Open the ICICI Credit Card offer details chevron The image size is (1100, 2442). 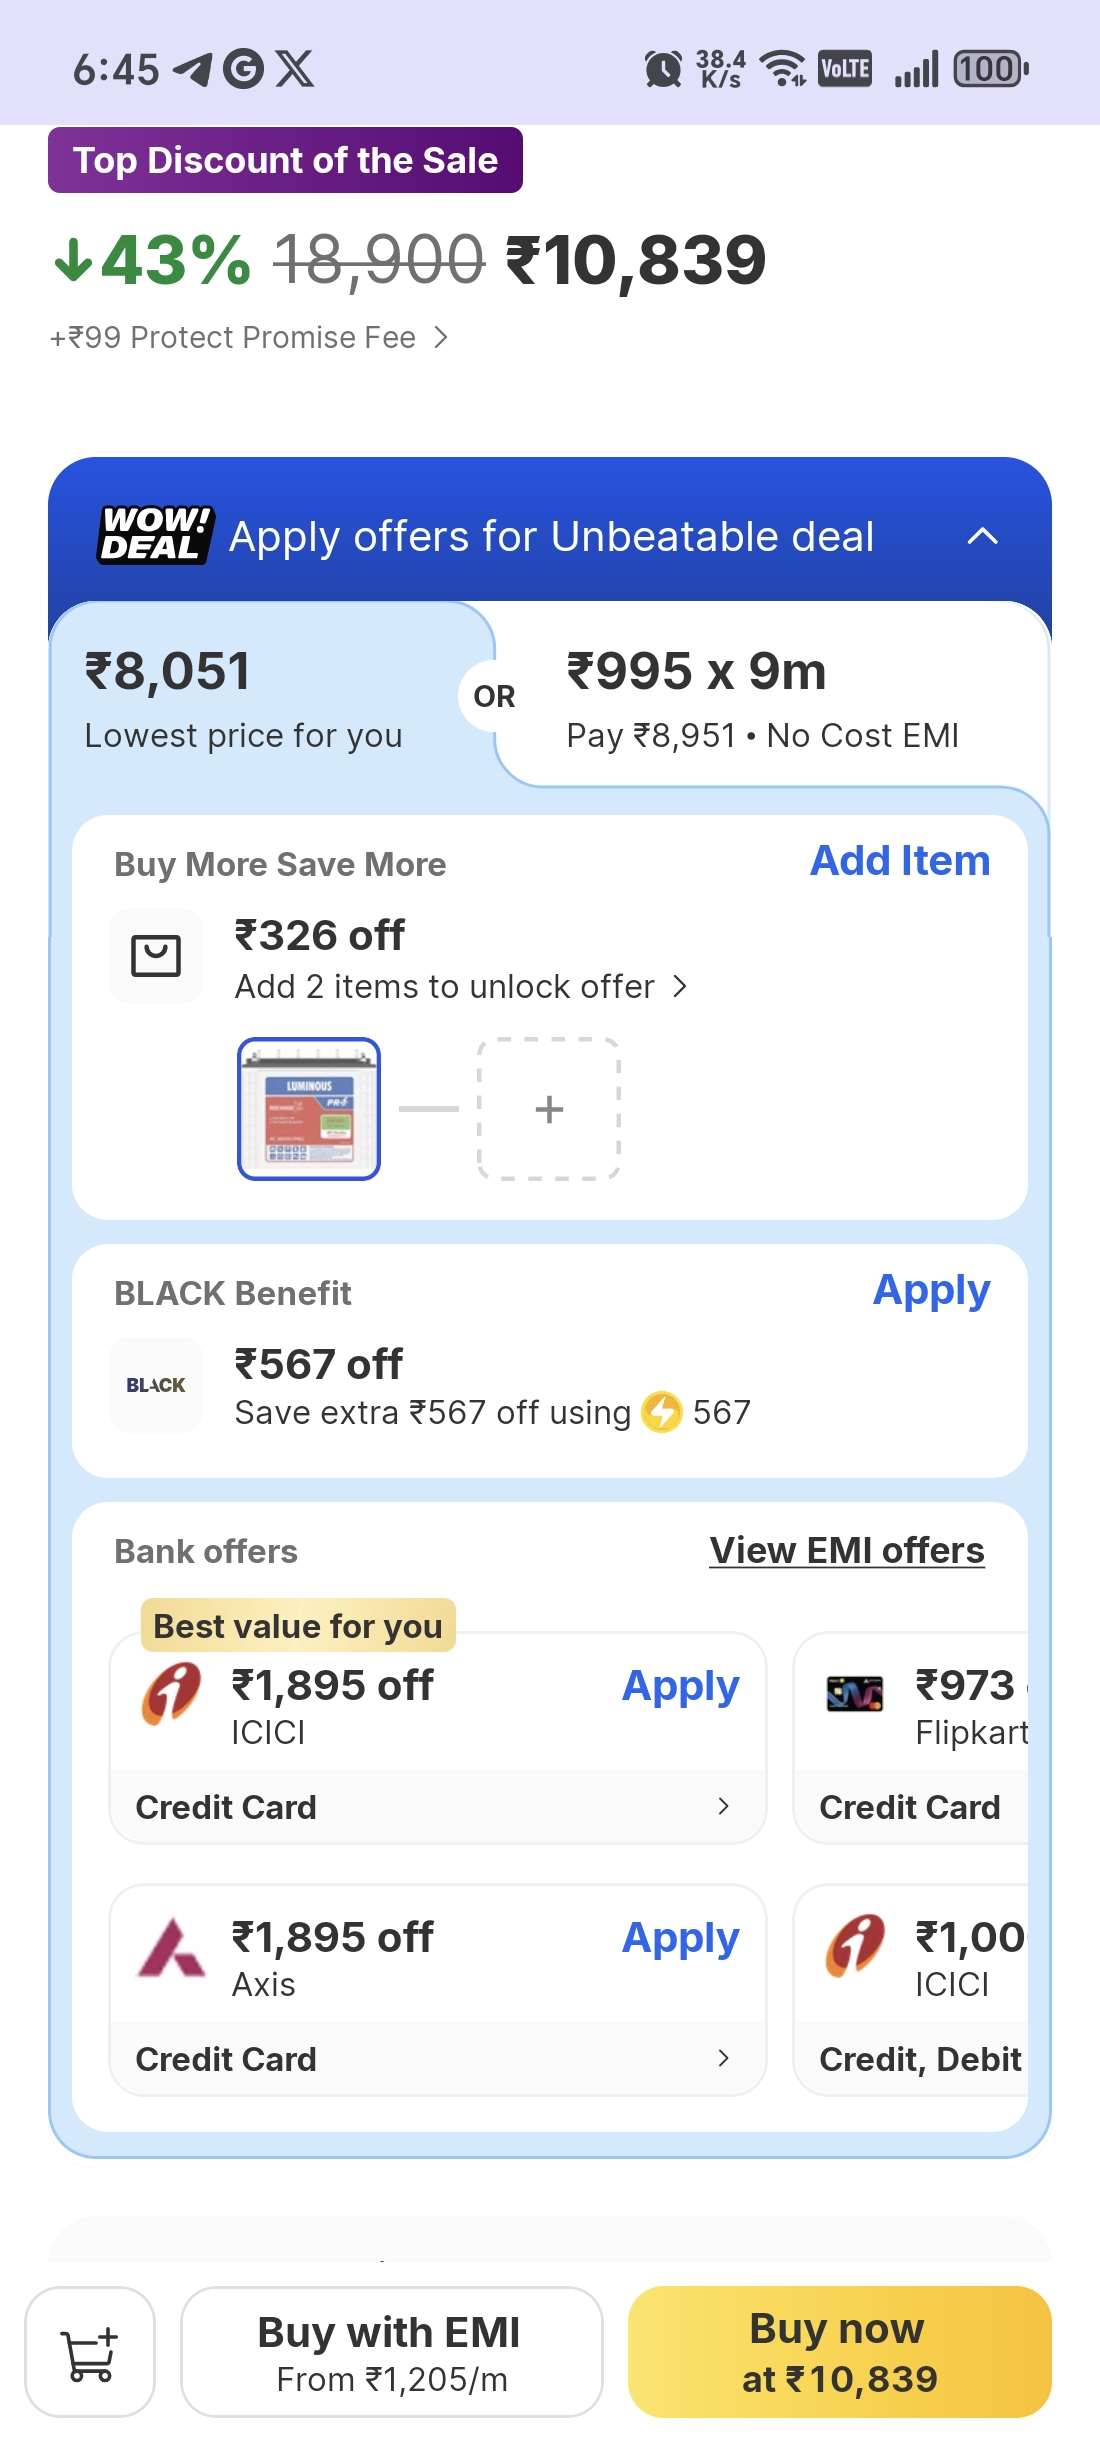[723, 1806]
